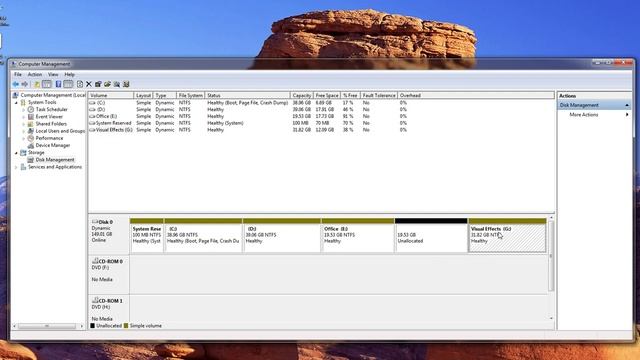The height and width of the screenshot is (360, 640).
Task: Toggle the Show/Hide Action Pane toolbar icon
Action: [x=68, y=84]
